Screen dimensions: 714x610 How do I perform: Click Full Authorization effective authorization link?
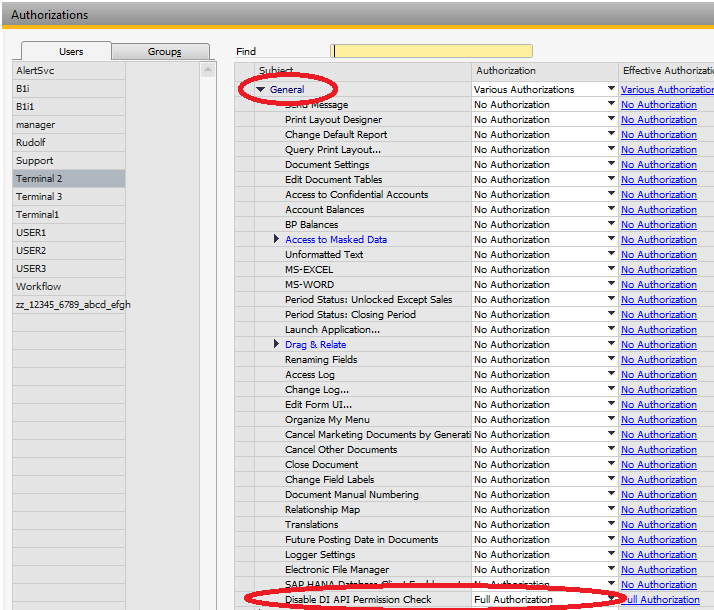[x=661, y=600]
